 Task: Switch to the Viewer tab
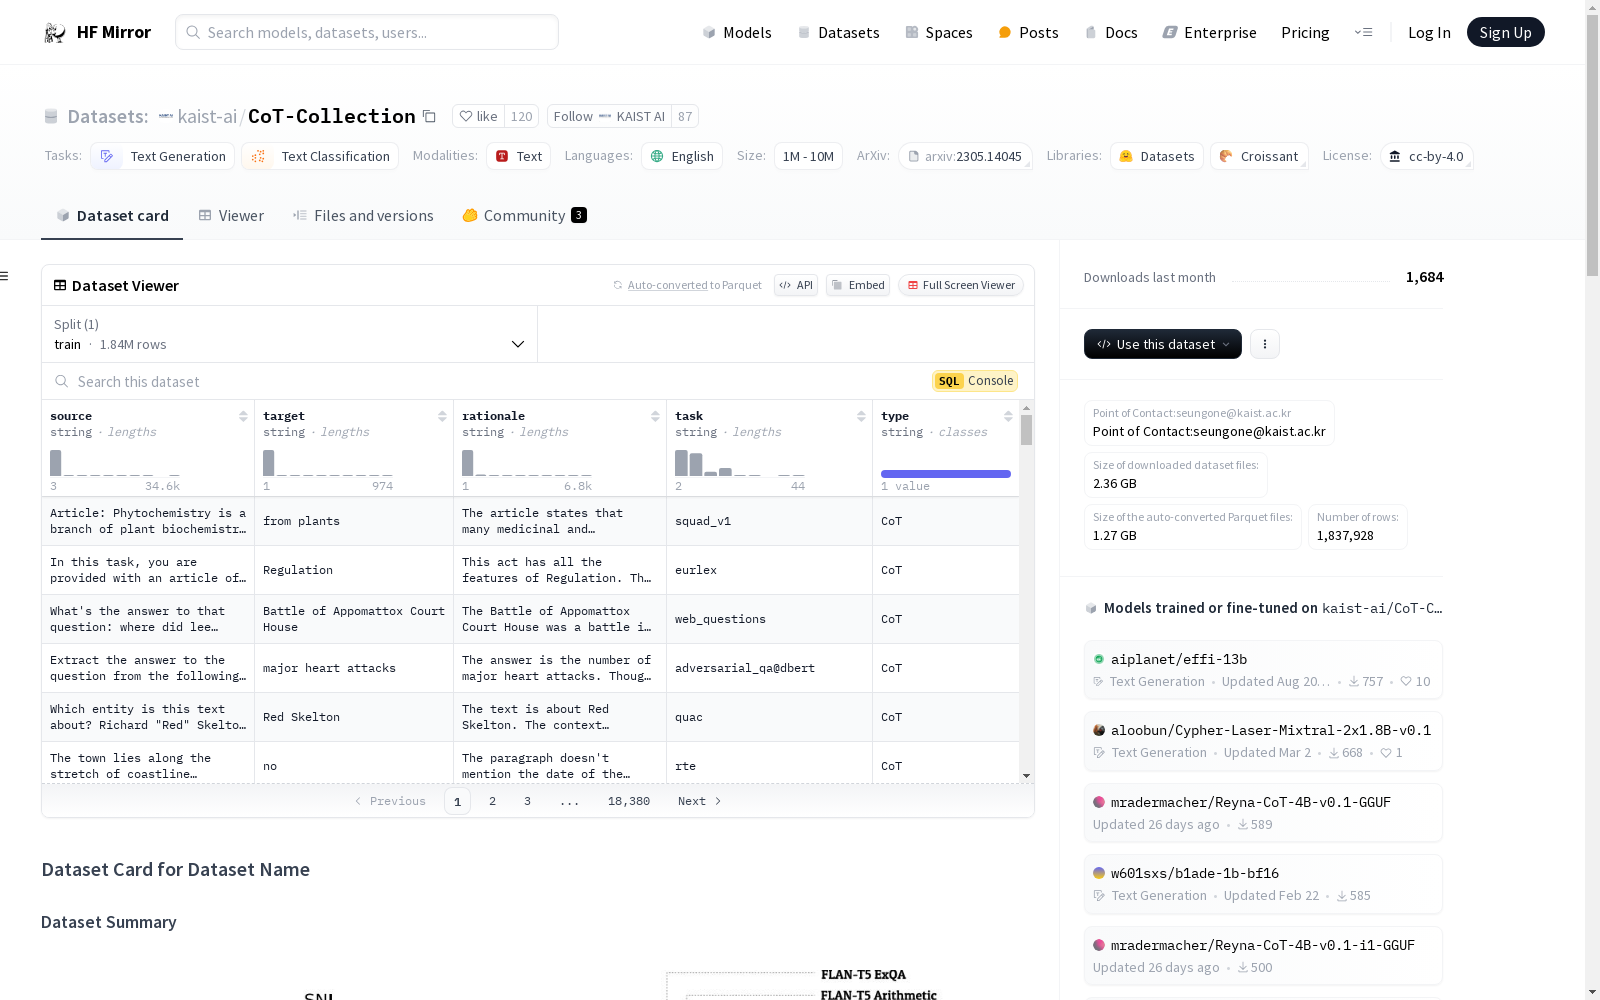pos(231,215)
